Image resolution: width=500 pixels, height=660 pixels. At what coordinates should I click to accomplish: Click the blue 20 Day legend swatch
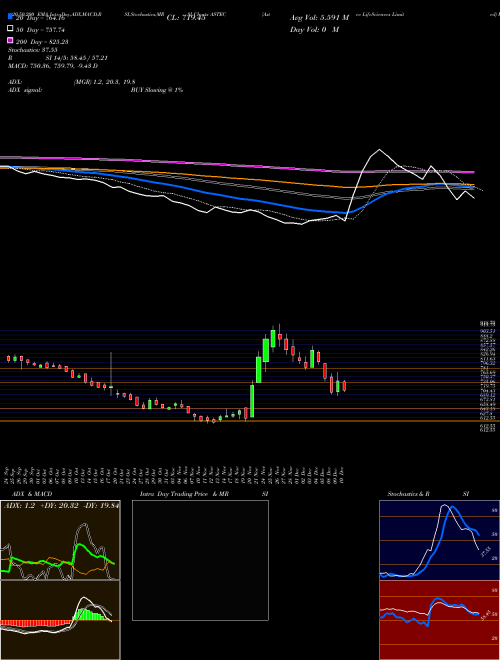pos(10,16)
